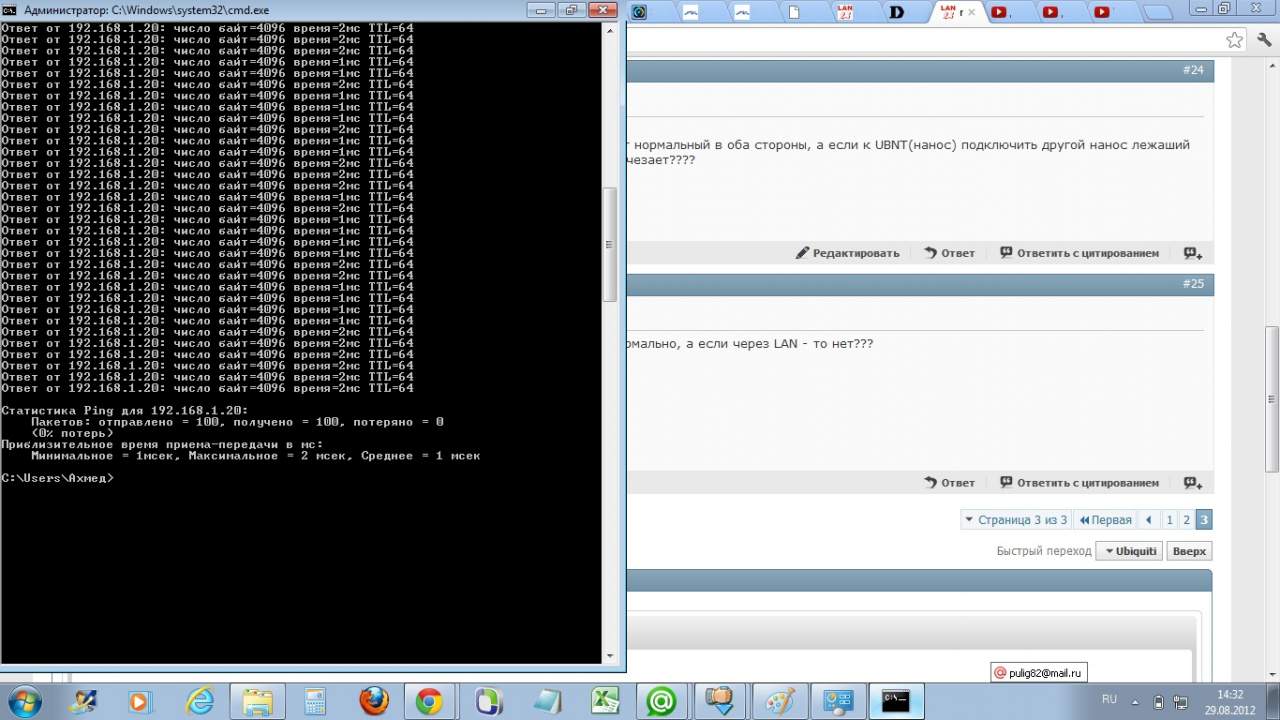Image resolution: width=1280 pixels, height=720 pixels.
Task: Launch Windows Explorer folder icon on taskbar
Action: click(x=257, y=702)
